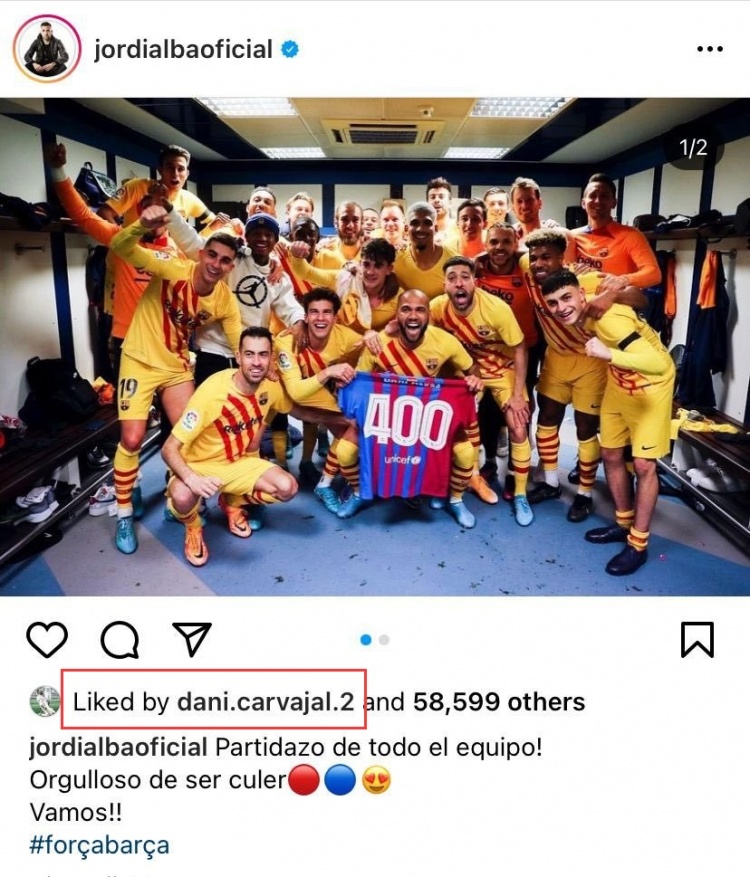
Task: Click jordialbaoficial username in the caption
Action: pos(119,747)
